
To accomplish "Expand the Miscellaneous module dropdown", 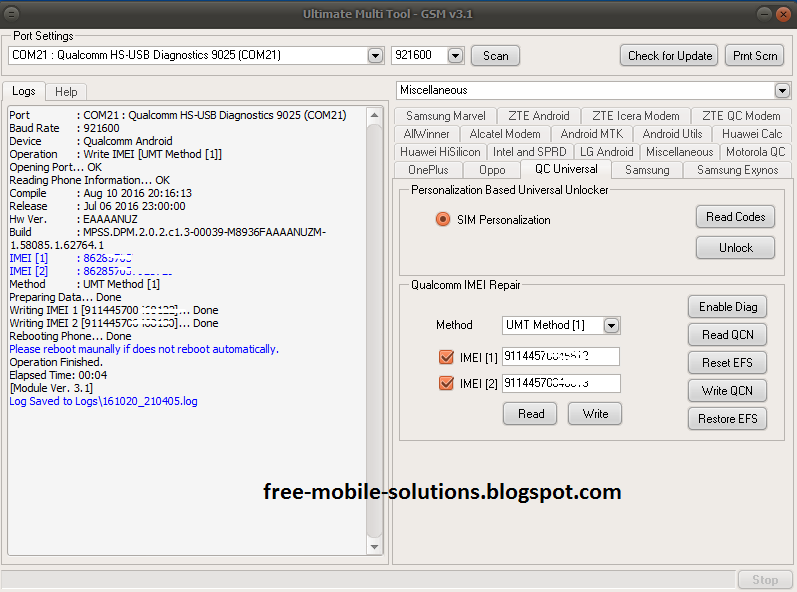I will point(782,90).
